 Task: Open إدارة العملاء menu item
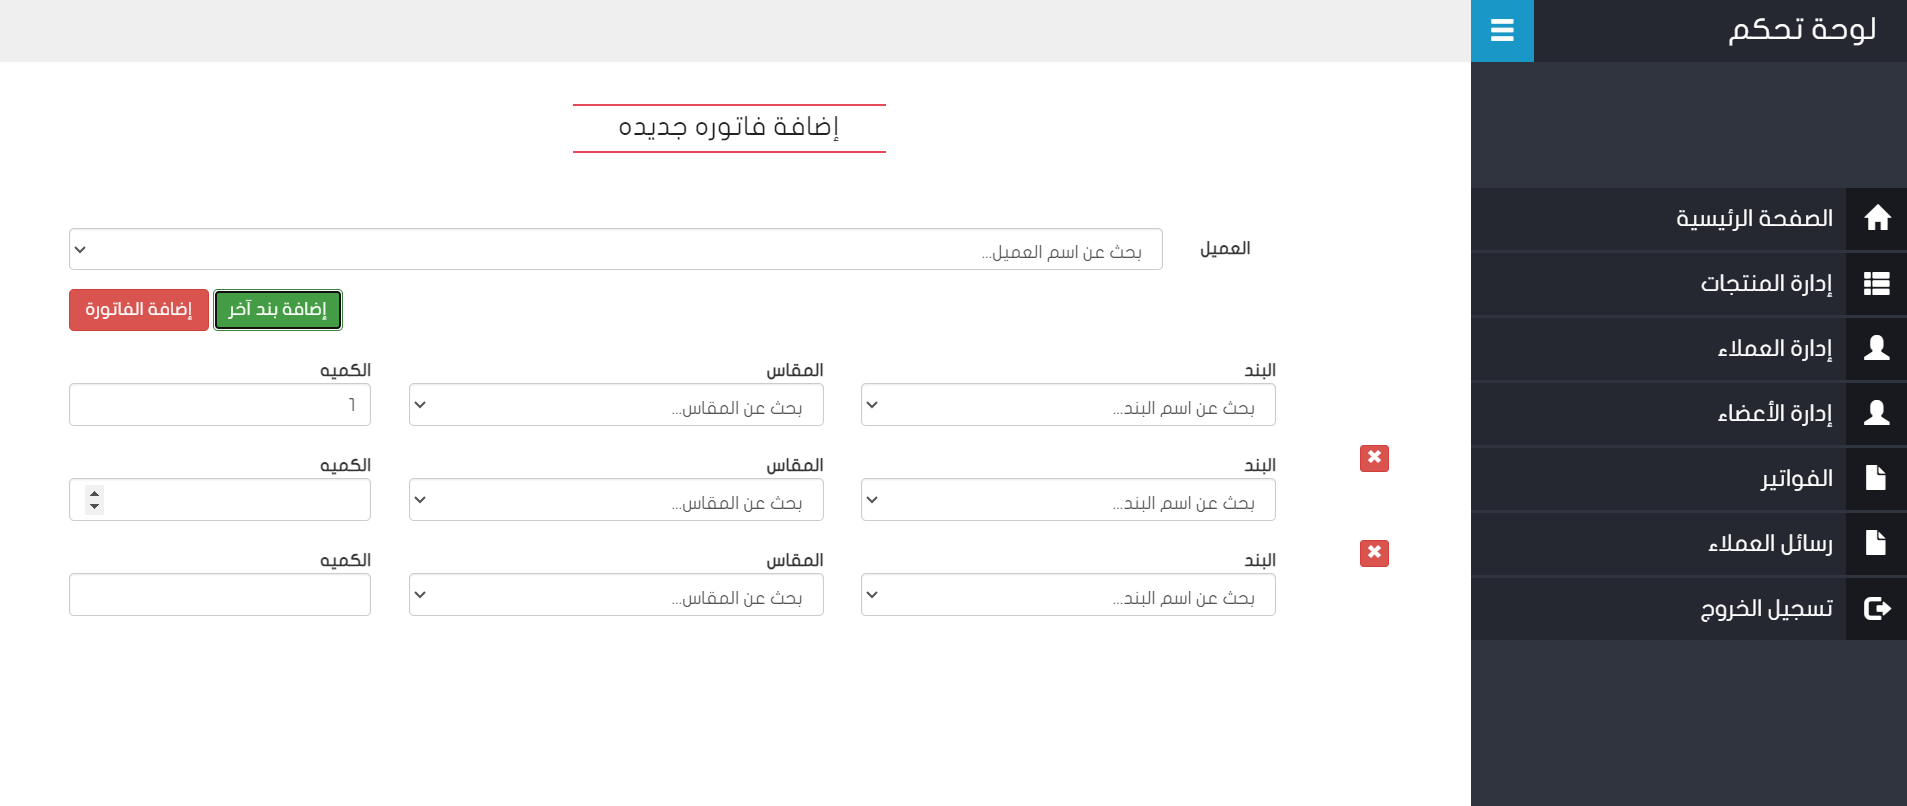(x=1689, y=348)
